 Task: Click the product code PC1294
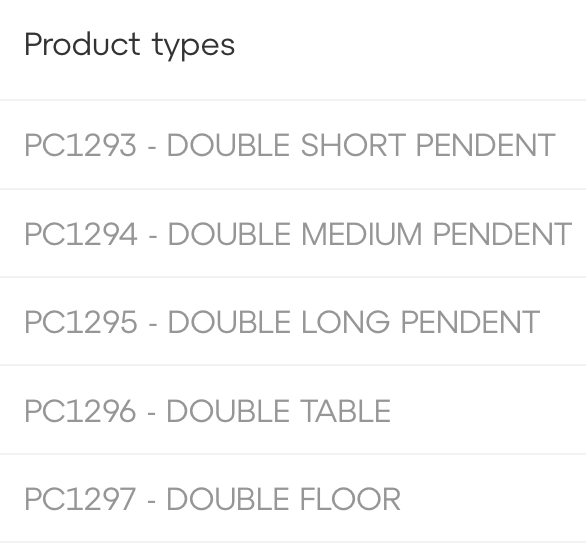coord(81,234)
